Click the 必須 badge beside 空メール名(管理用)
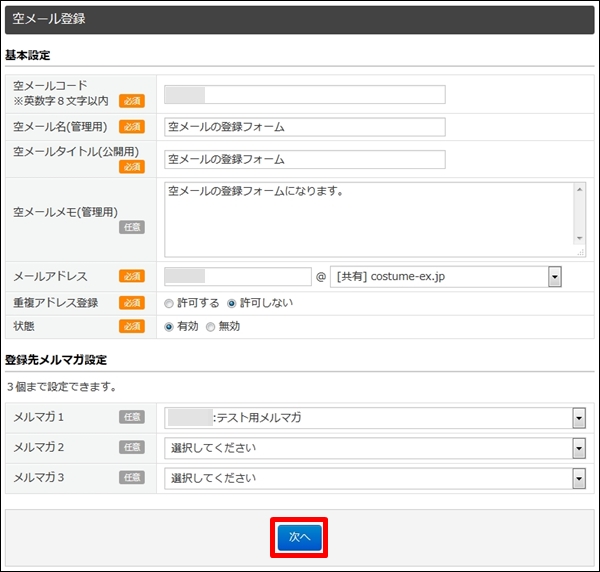Viewport: 600px width, 572px height. pos(132,126)
